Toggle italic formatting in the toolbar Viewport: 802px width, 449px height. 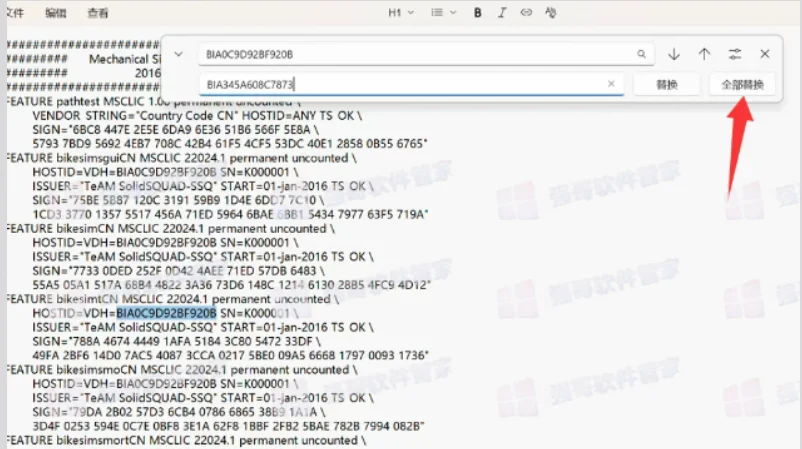[x=502, y=13]
